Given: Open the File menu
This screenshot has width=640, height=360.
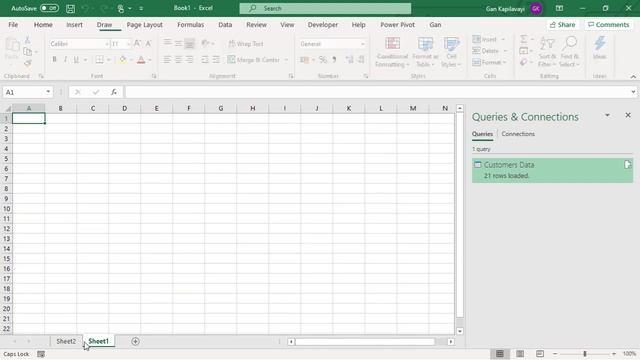Looking at the screenshot, I should pos(13,24).
